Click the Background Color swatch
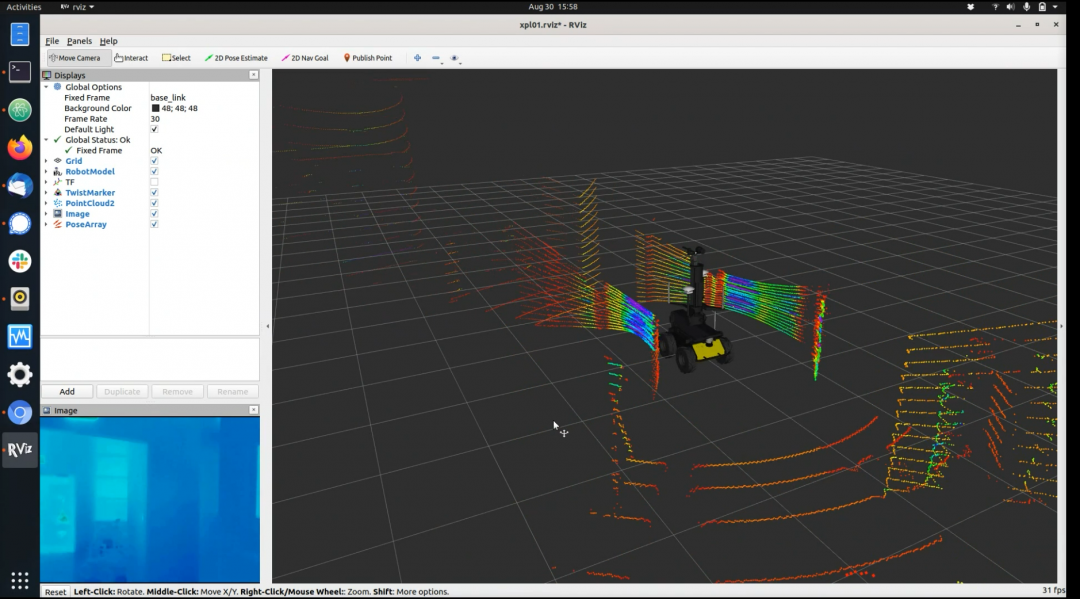The image size is (1080, 599). point(156,108)
